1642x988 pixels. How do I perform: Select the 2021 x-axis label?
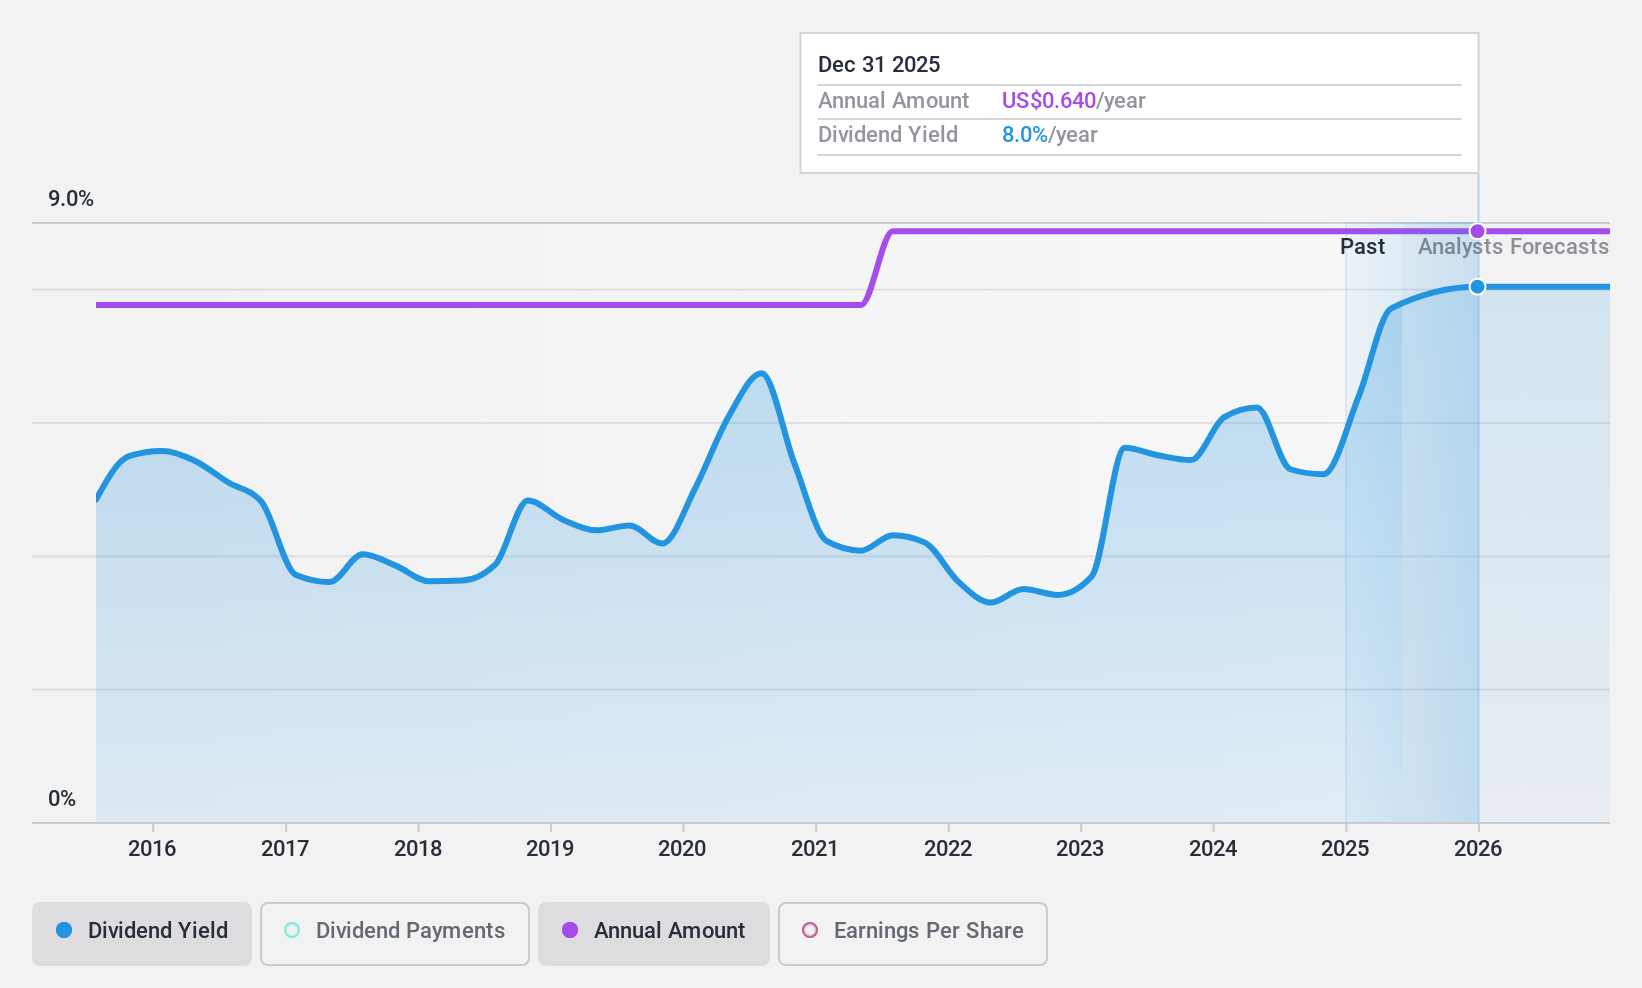pos(815,849)
